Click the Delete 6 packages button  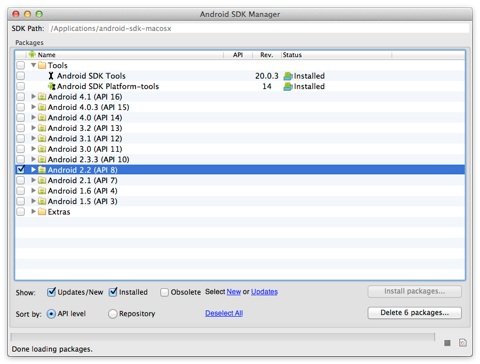click(415, 313)
